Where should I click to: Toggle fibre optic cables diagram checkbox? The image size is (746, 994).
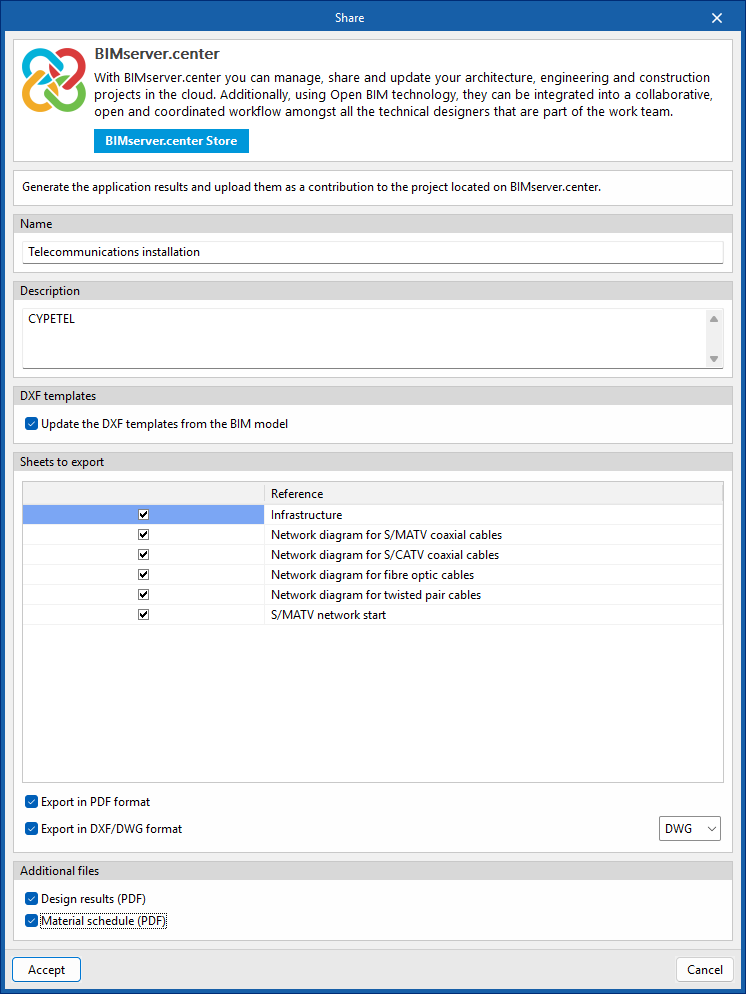pos(144,575)
